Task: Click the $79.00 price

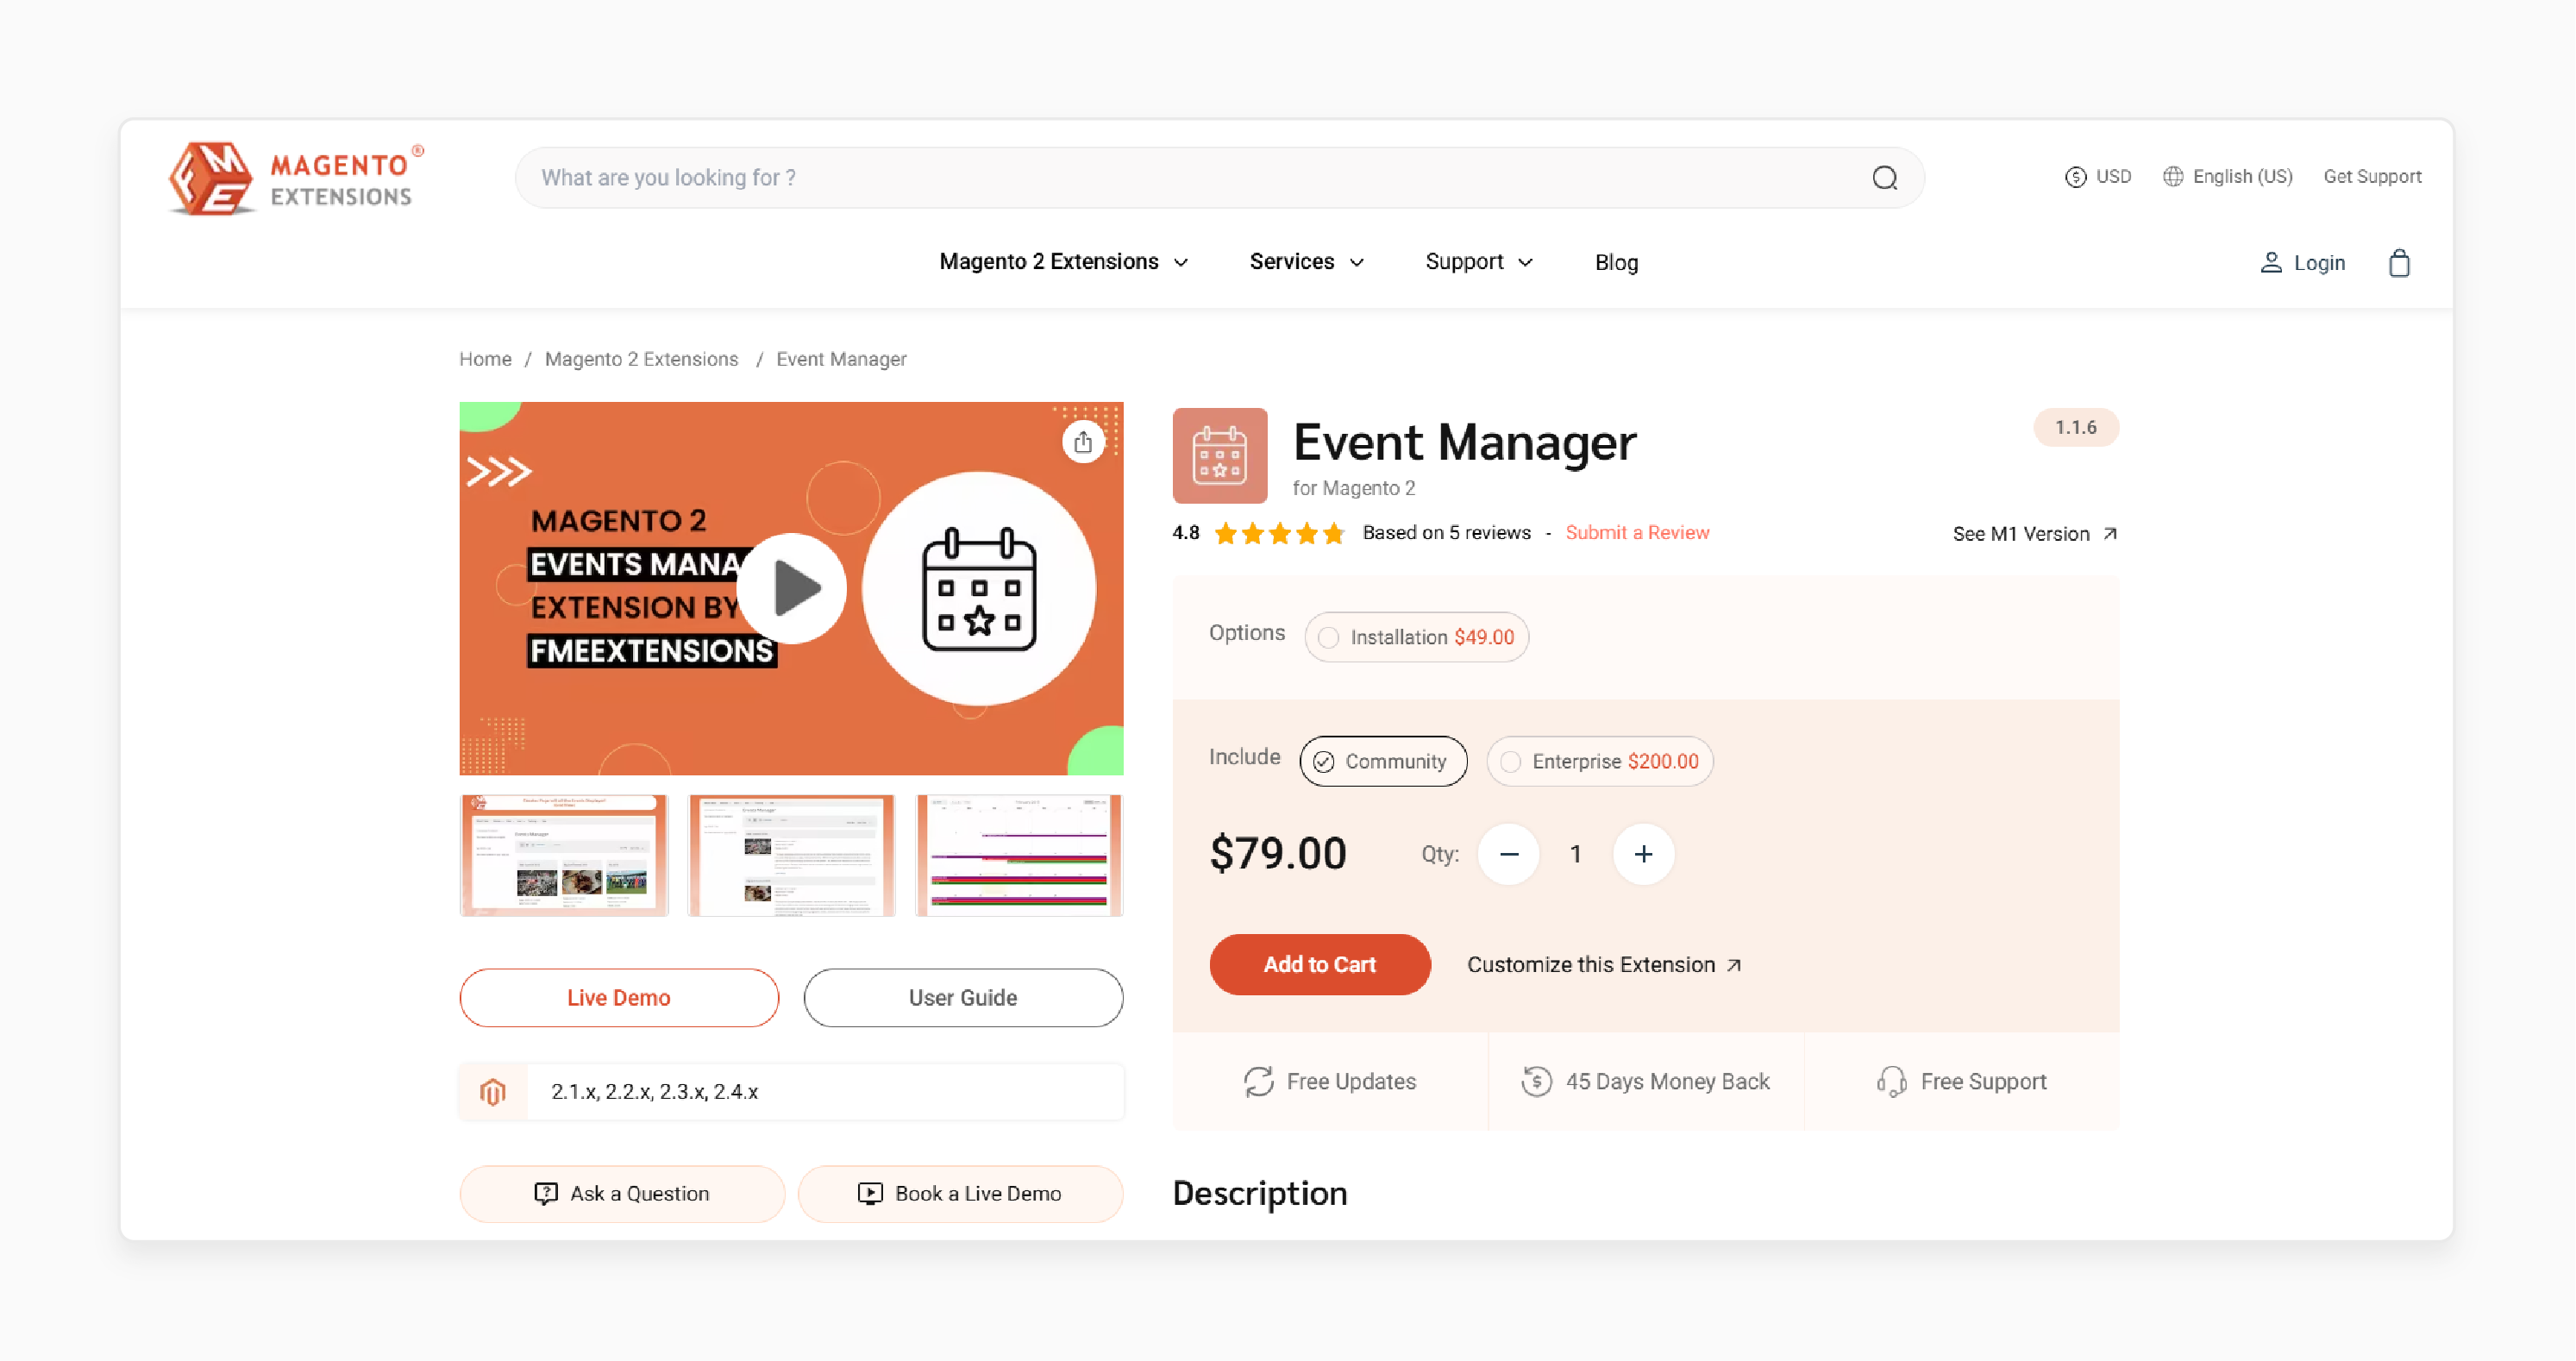Action: coord(1278,854)
